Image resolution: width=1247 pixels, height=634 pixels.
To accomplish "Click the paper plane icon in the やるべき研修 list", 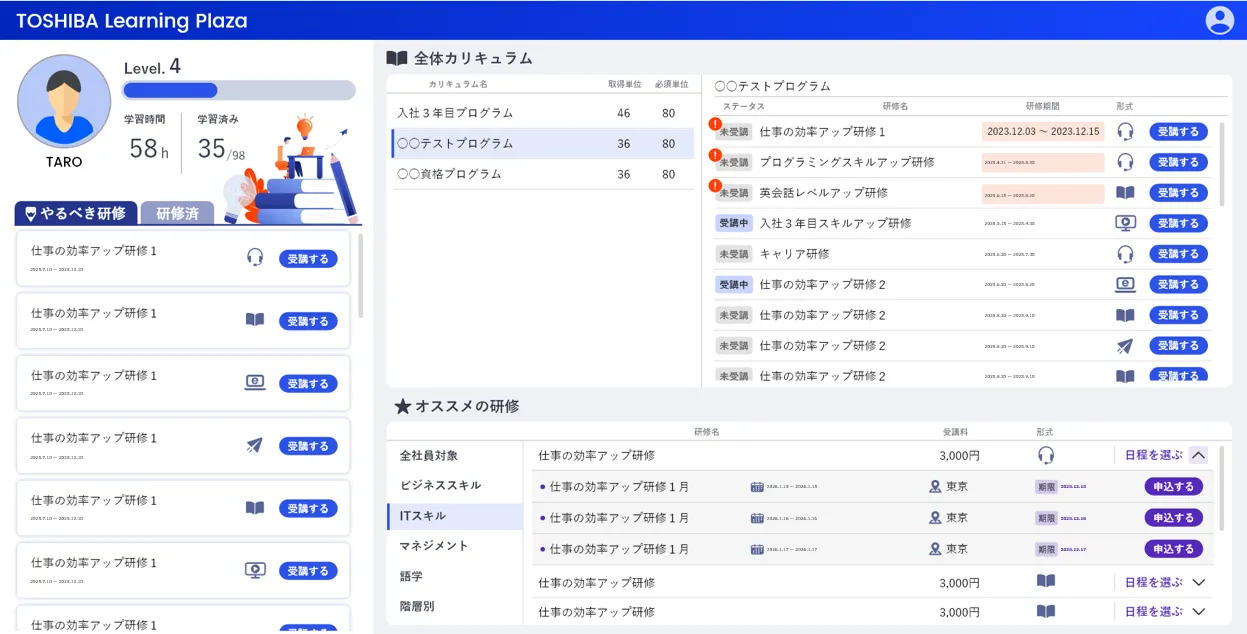I will coord(255,445).
